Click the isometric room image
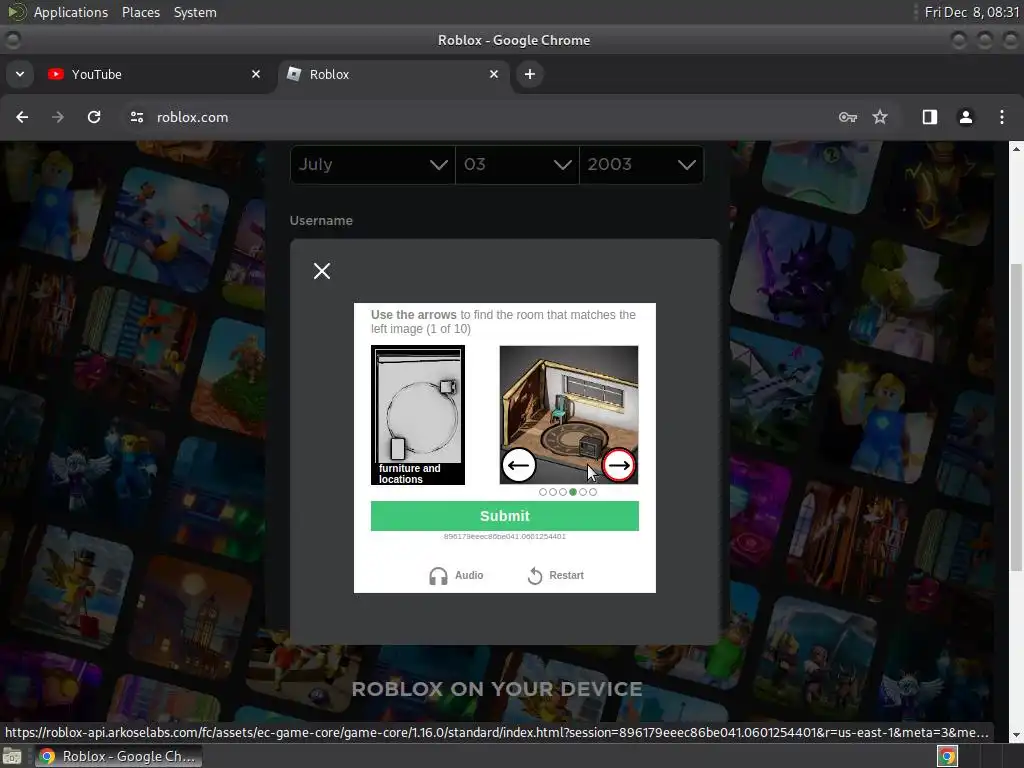Viewport: 1024px width, 768px height. click(569, 415)
